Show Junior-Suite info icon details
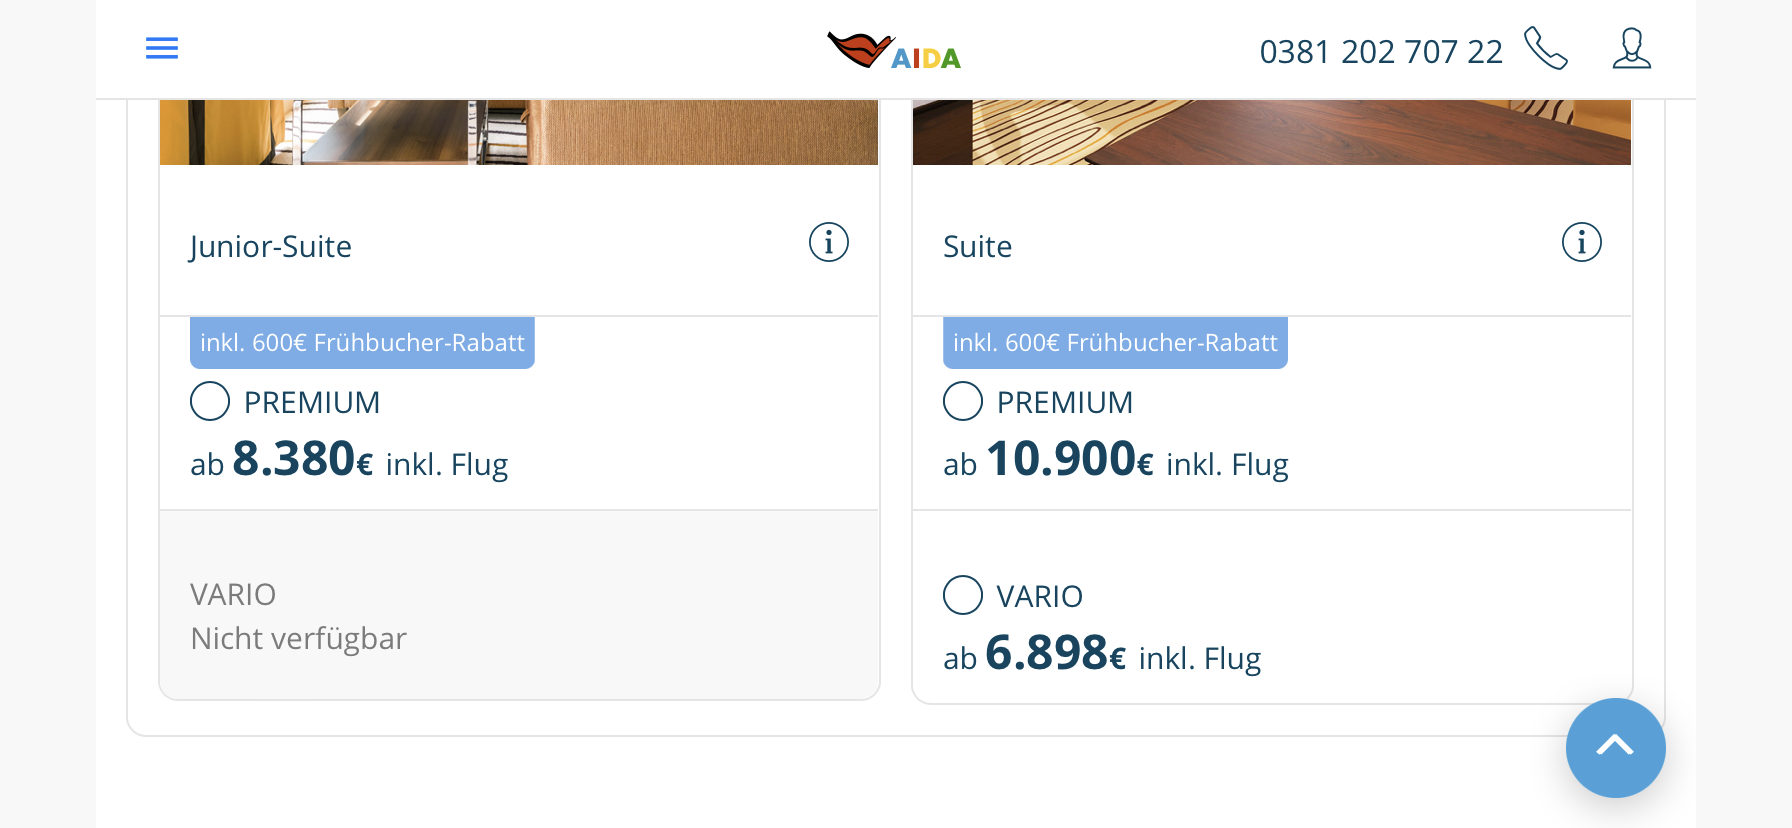The image size is (1792, 828). pos(828,243)
